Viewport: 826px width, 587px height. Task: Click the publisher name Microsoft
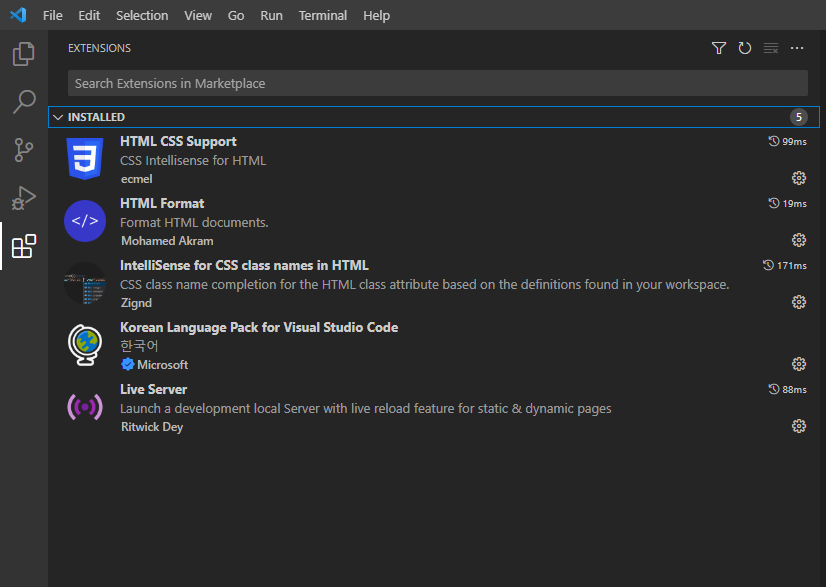pyautogui.click(x=163, y=365)
